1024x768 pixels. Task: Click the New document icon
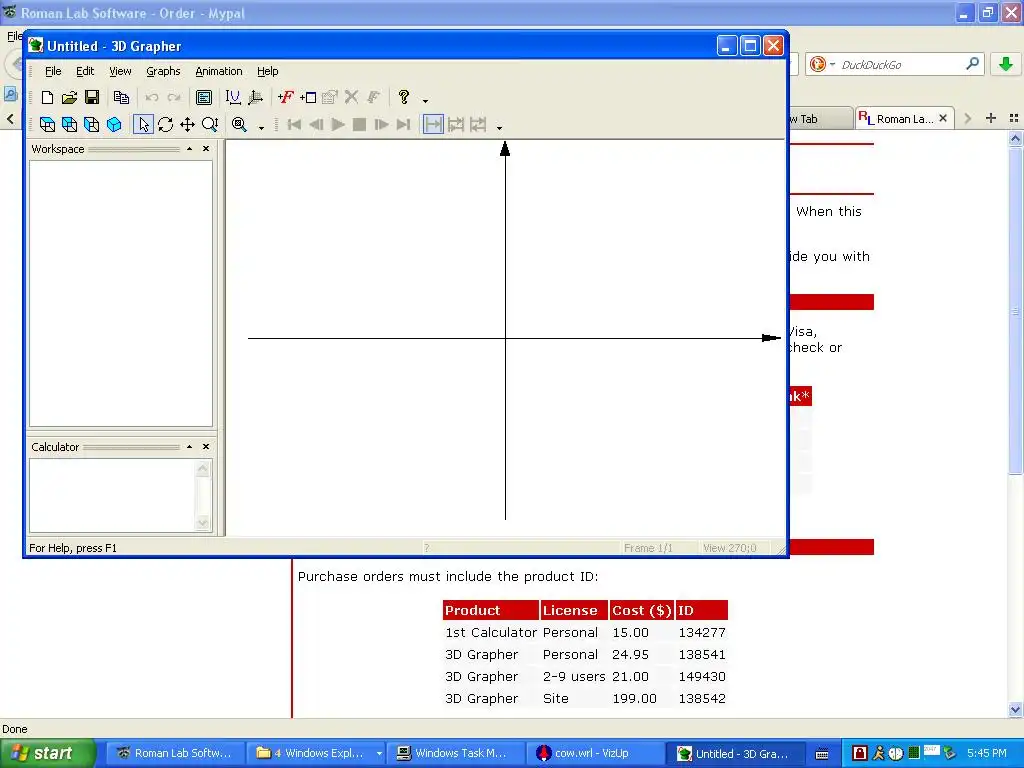(47, 97)
